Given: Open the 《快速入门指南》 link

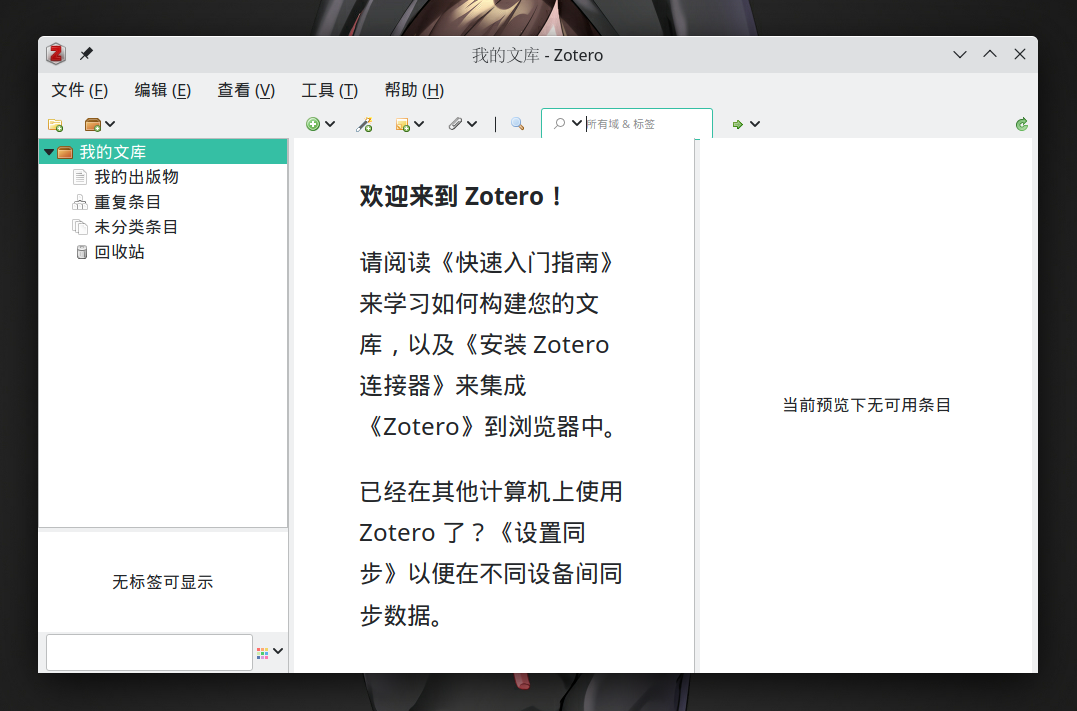Looking at the screenshot, I should click(x=527, y=262).
